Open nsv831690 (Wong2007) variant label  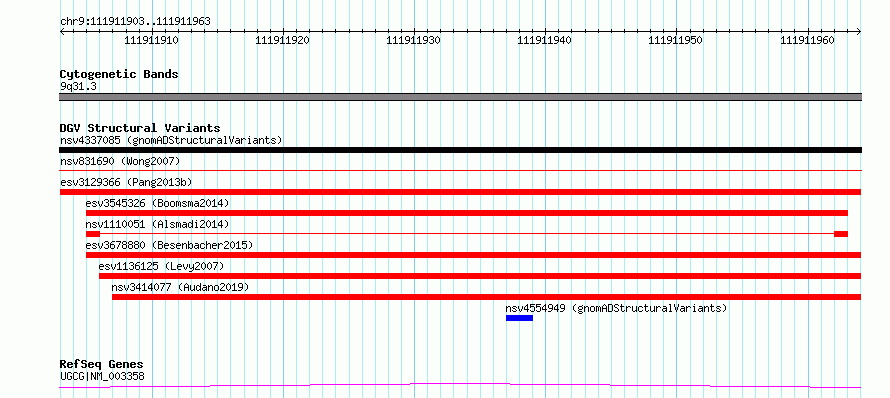(x=120, y=161)
